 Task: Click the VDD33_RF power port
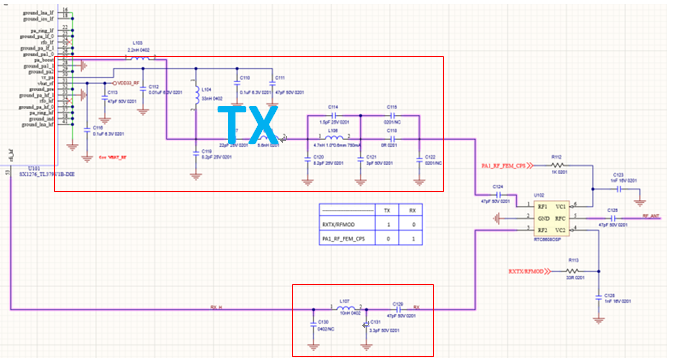(x=126, y=83)
